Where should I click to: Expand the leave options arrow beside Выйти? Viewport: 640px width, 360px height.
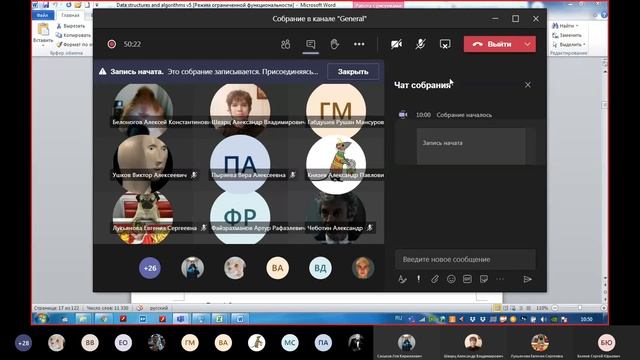click(528, 44)
